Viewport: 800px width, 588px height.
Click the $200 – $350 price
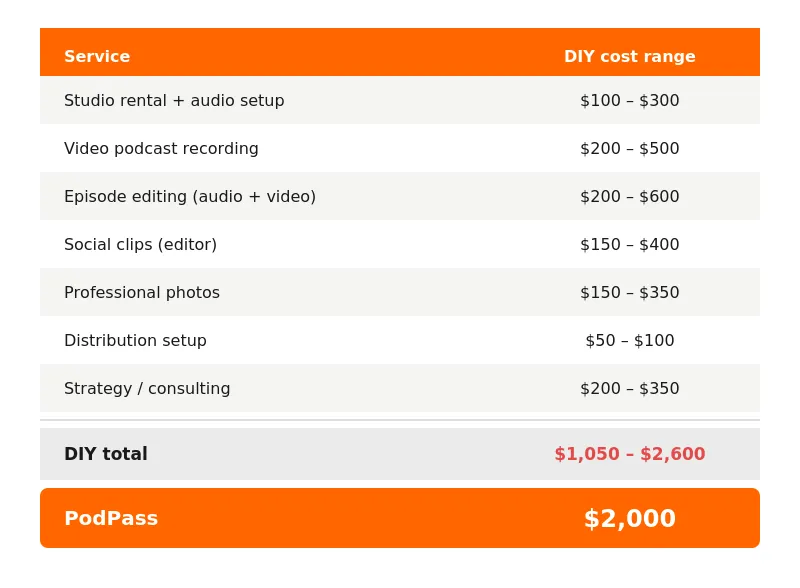629,388
